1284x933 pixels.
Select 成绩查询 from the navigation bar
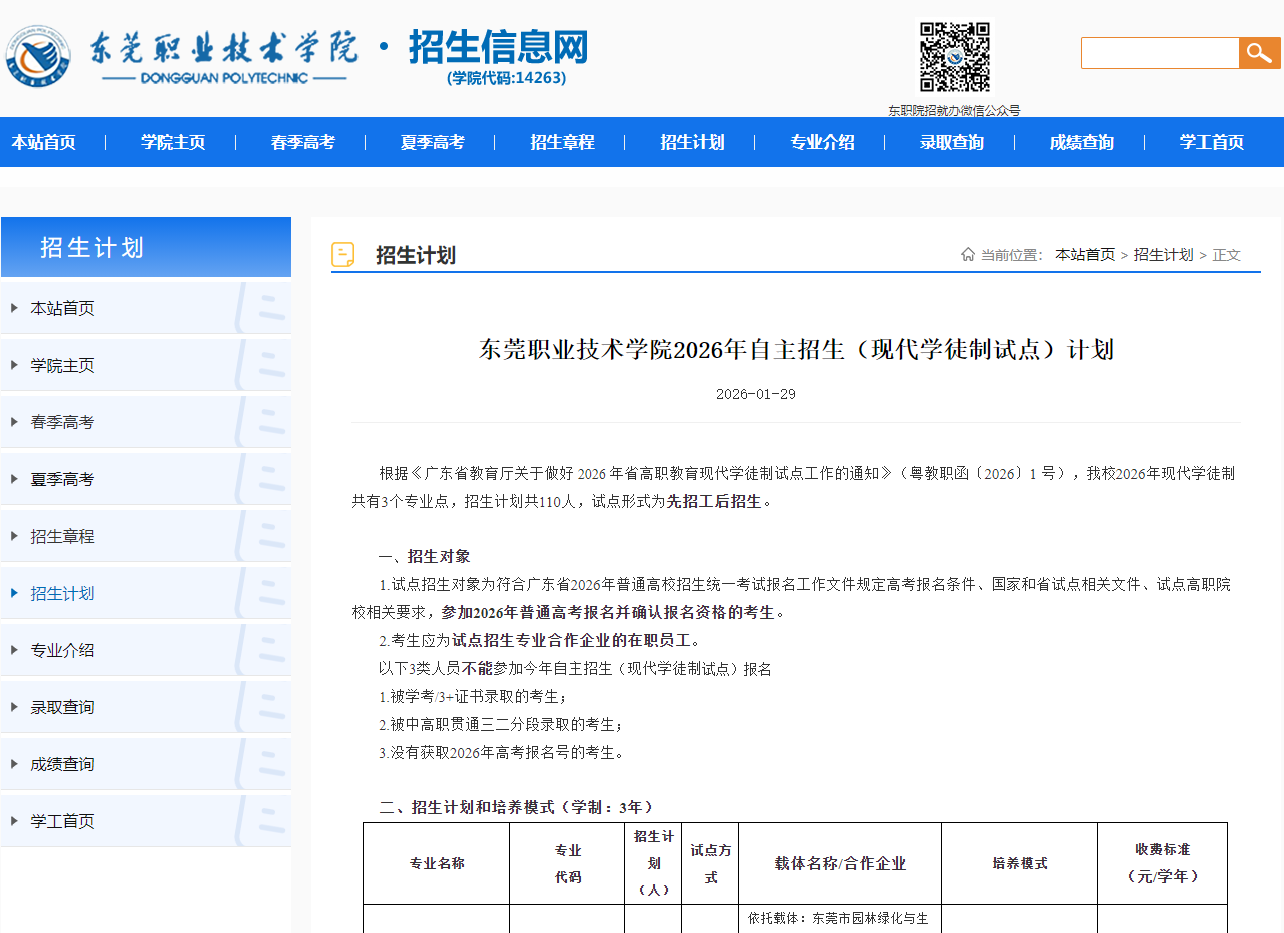coord(1080,142)
